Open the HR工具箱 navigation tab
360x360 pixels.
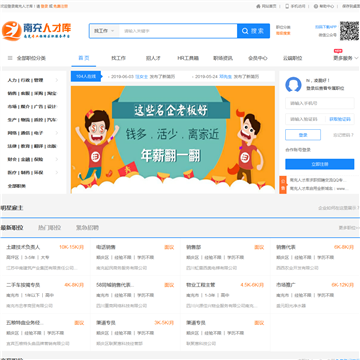(188, 58)
